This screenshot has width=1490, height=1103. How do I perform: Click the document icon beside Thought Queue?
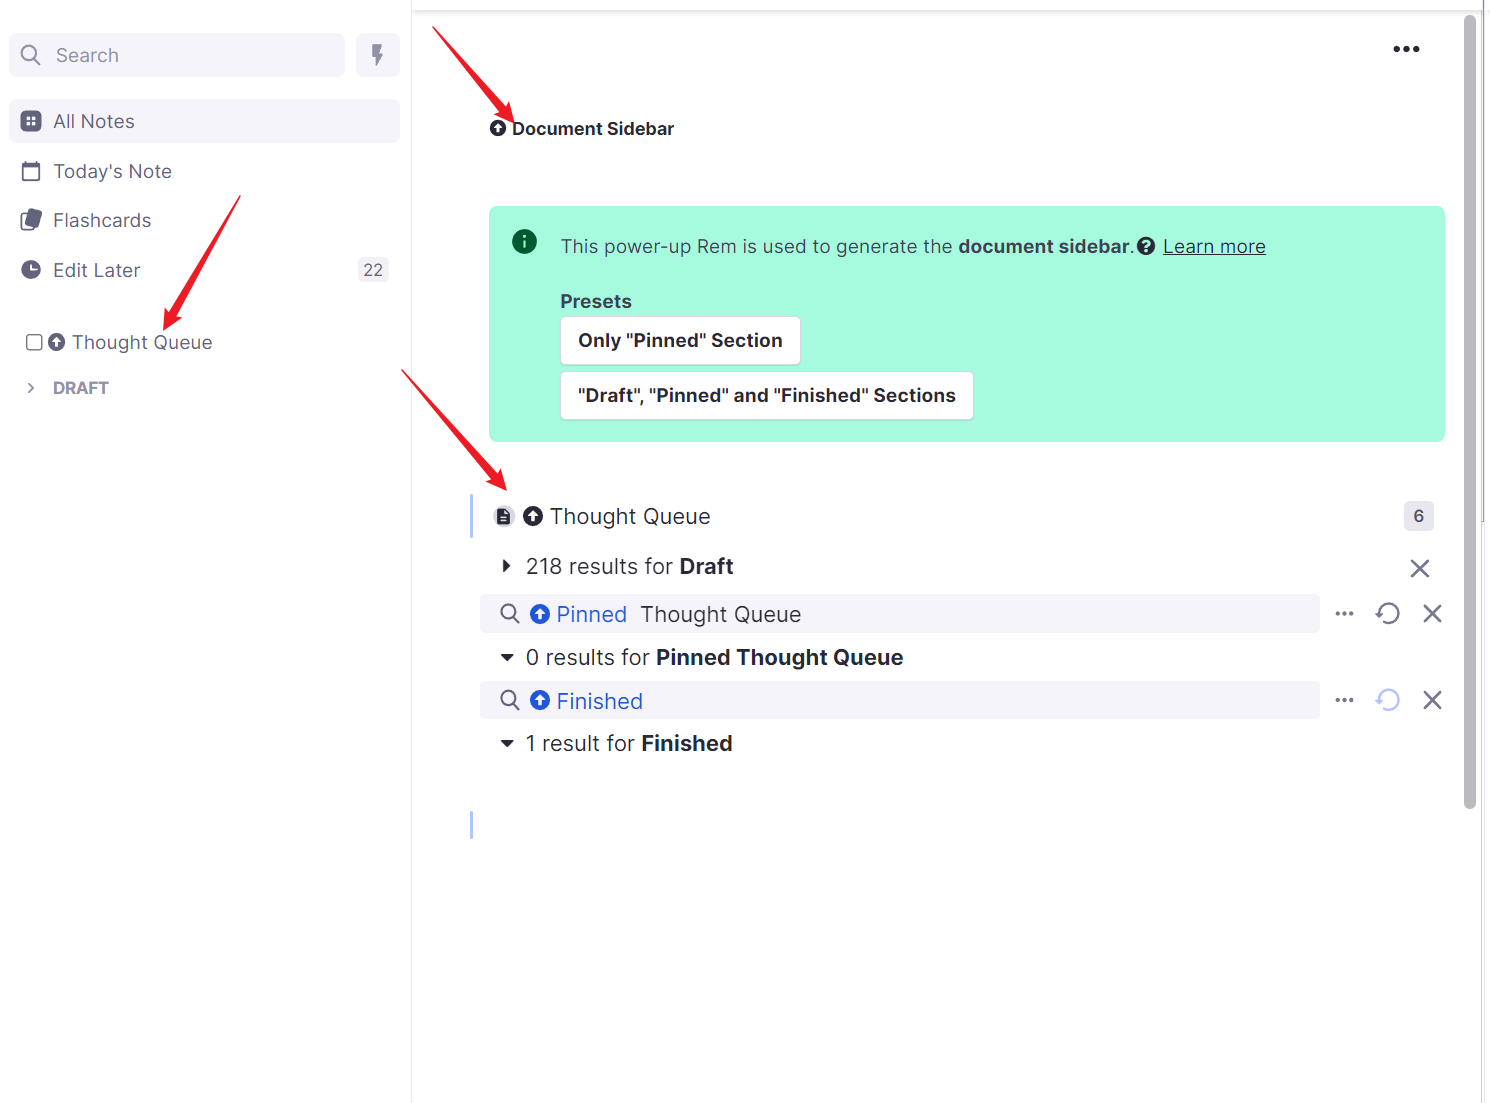pyautogui.click(x=504, y=517)
